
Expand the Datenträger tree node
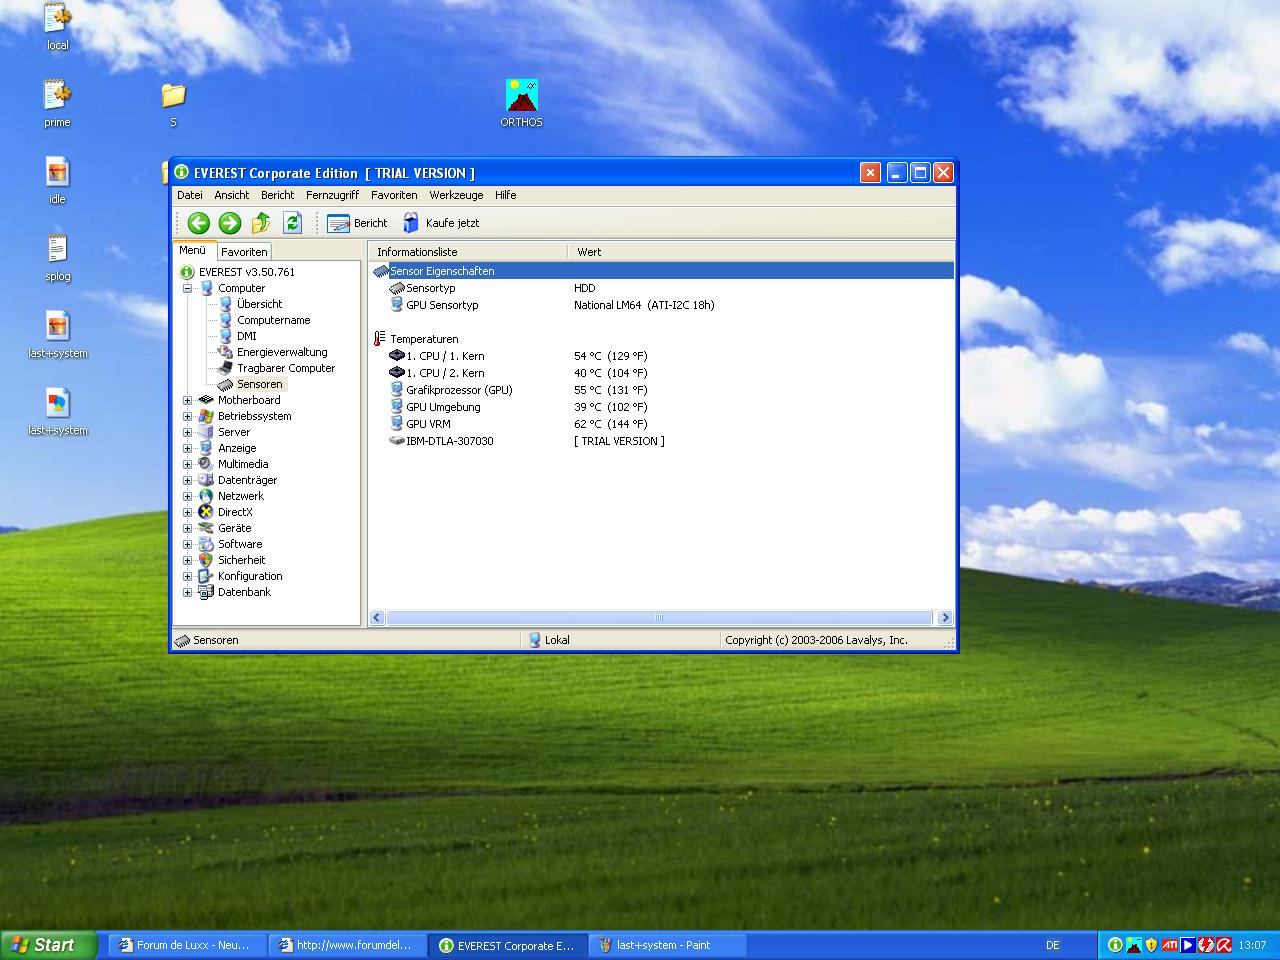click(x=187, y=480)
